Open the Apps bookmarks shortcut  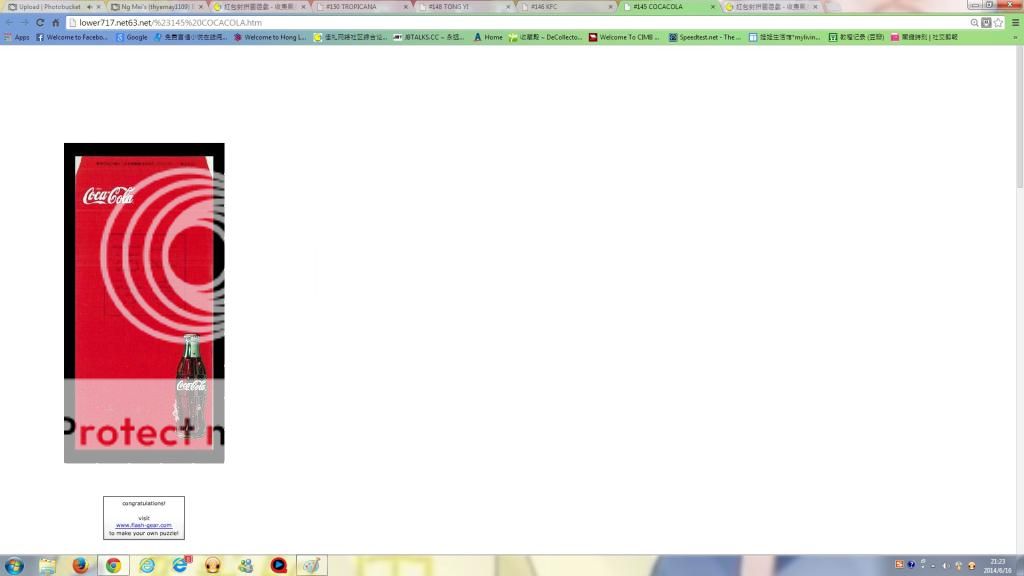click(16, 37)
